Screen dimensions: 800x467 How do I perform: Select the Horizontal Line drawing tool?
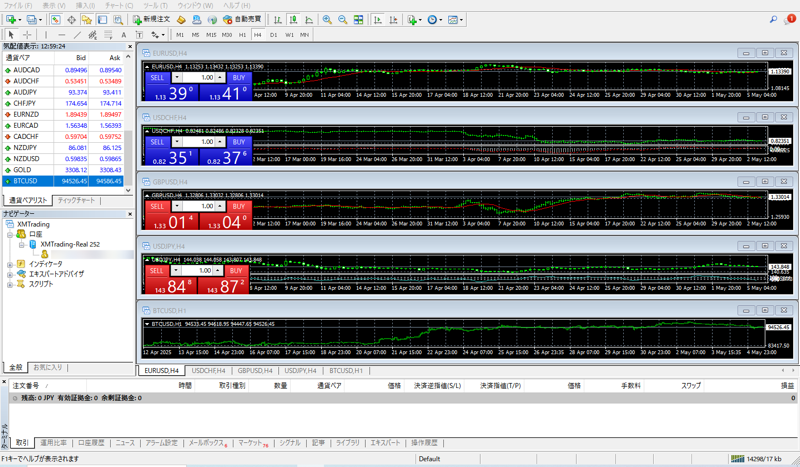(61, 35)
